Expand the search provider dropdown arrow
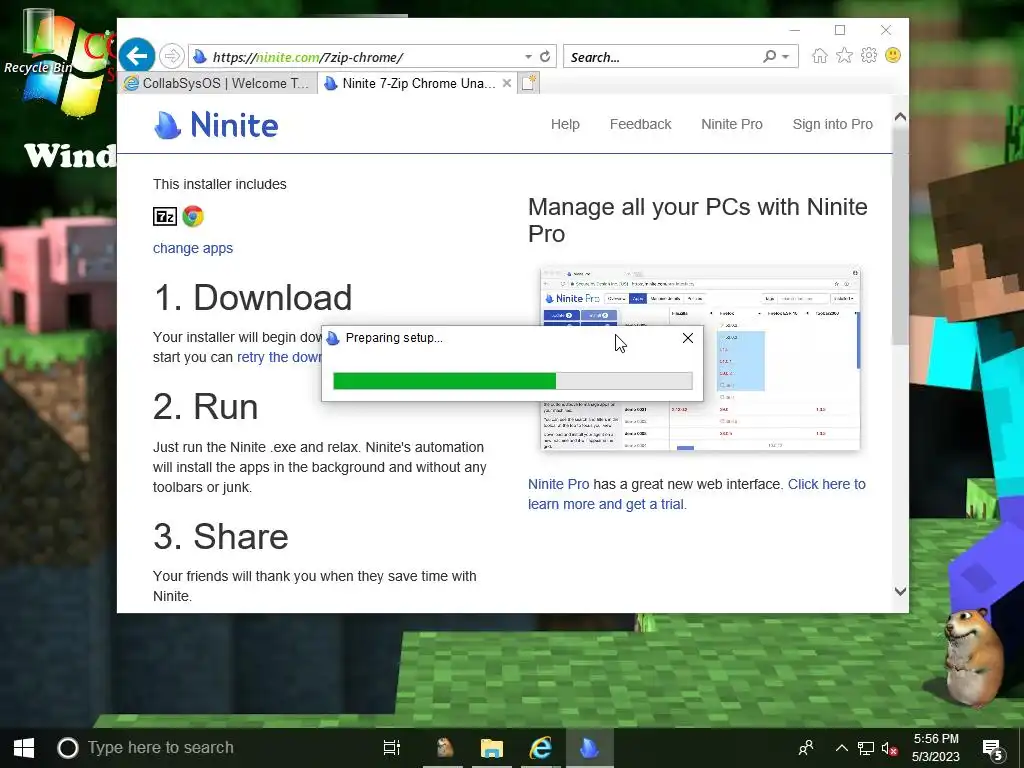The width and height of the screenshot is (1024, 768). [x=786, y=57]
